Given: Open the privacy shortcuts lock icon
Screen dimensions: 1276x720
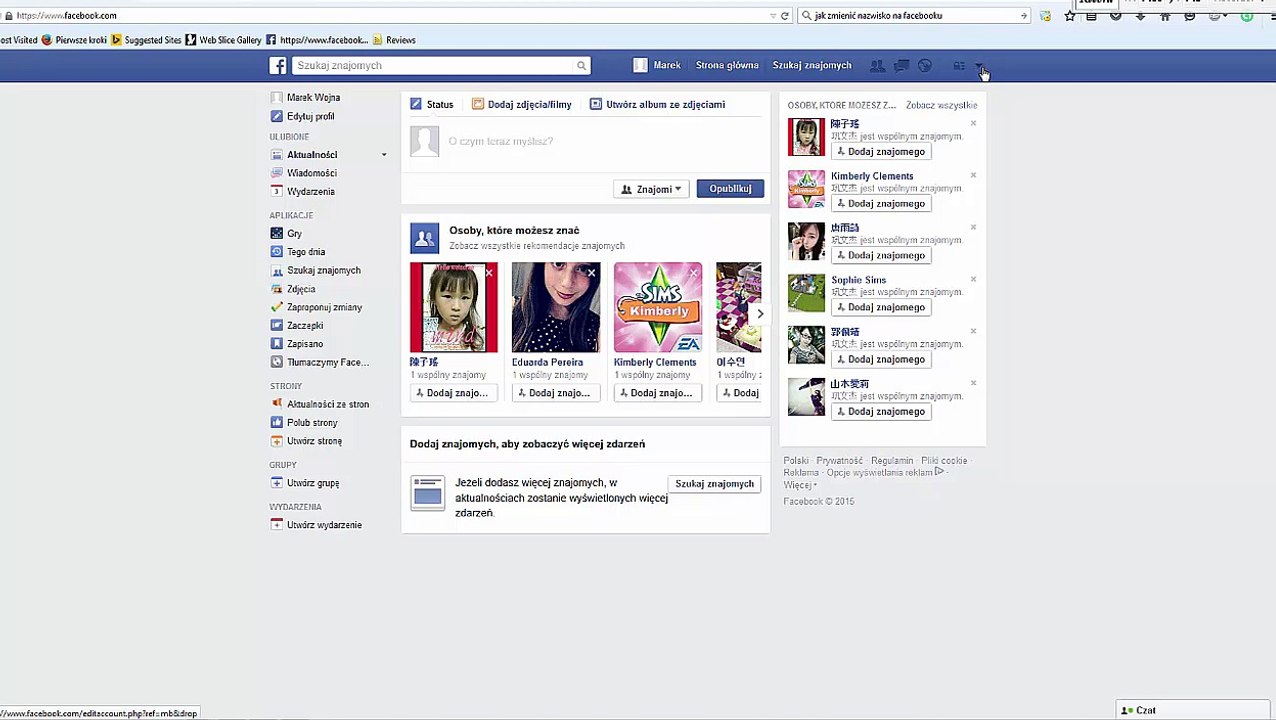Looking at the screenshot, I should [x=959, y=66].
